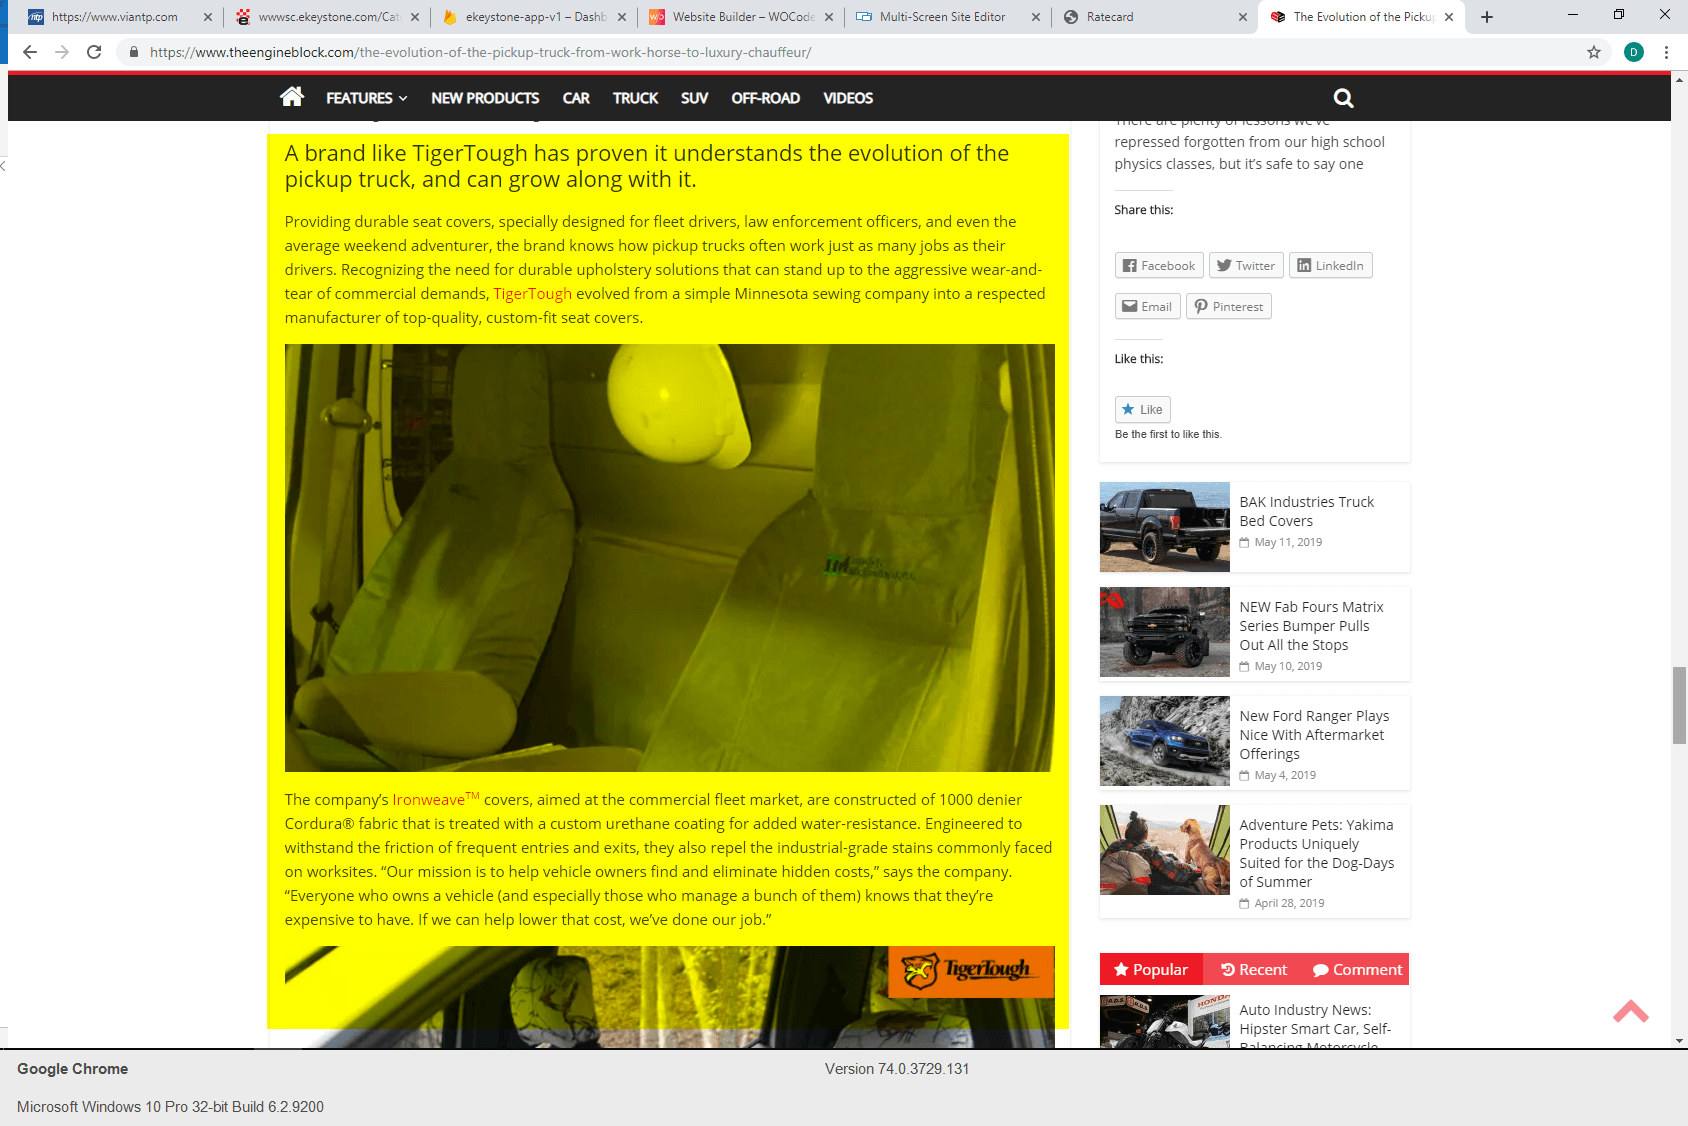
Task: Open a new browser tab
Action: [x=1487, y=17]
